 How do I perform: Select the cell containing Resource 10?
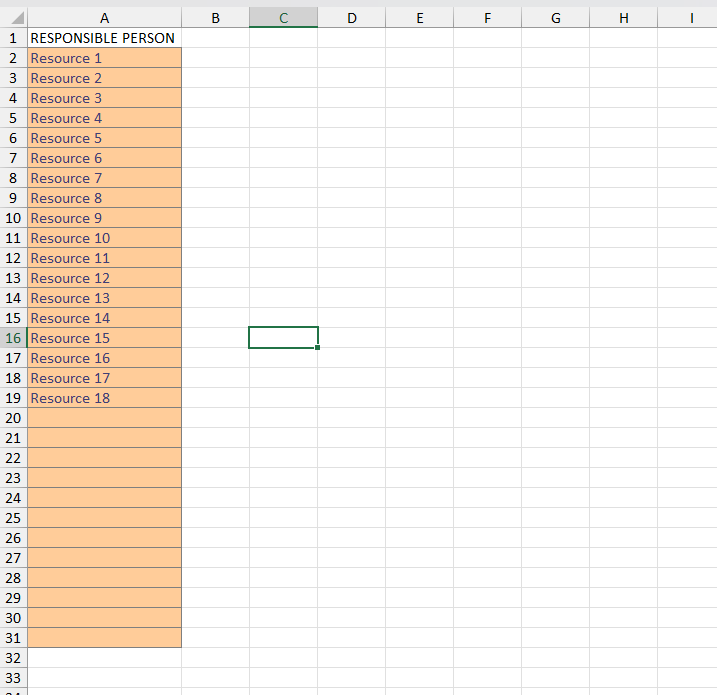105,238
